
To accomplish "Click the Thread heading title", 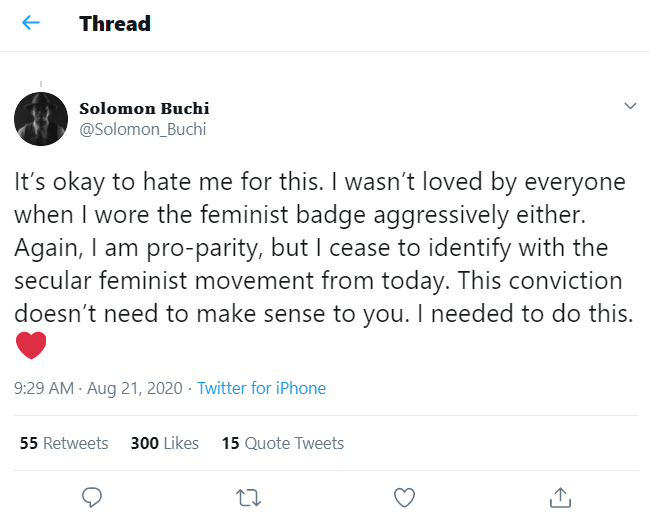I will click(x=115, y=23).
